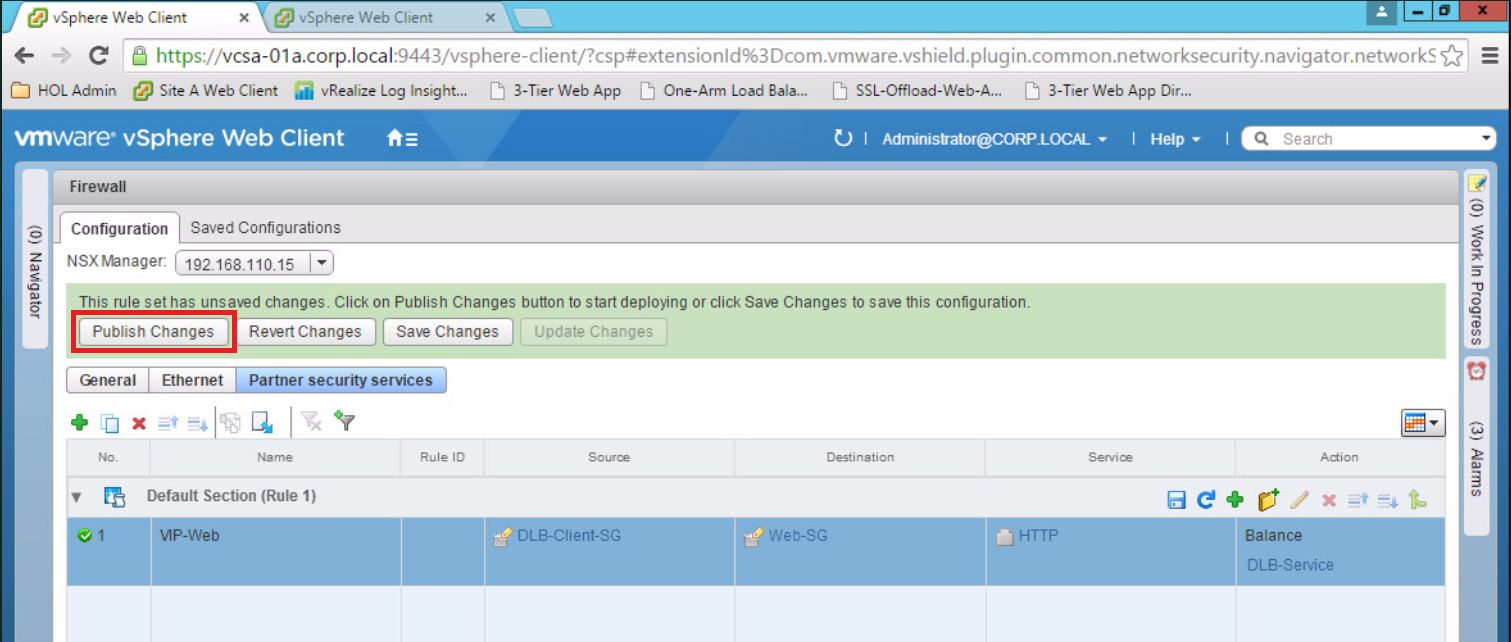The height and width of the screenshot is (642, 1511).
Task: Select the General rules tab
Action: point(107,380)
